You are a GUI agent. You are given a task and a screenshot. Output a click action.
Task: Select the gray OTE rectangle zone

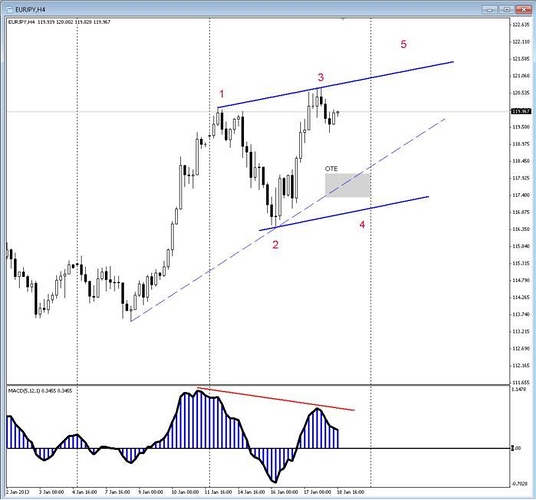tap(347, 185)
